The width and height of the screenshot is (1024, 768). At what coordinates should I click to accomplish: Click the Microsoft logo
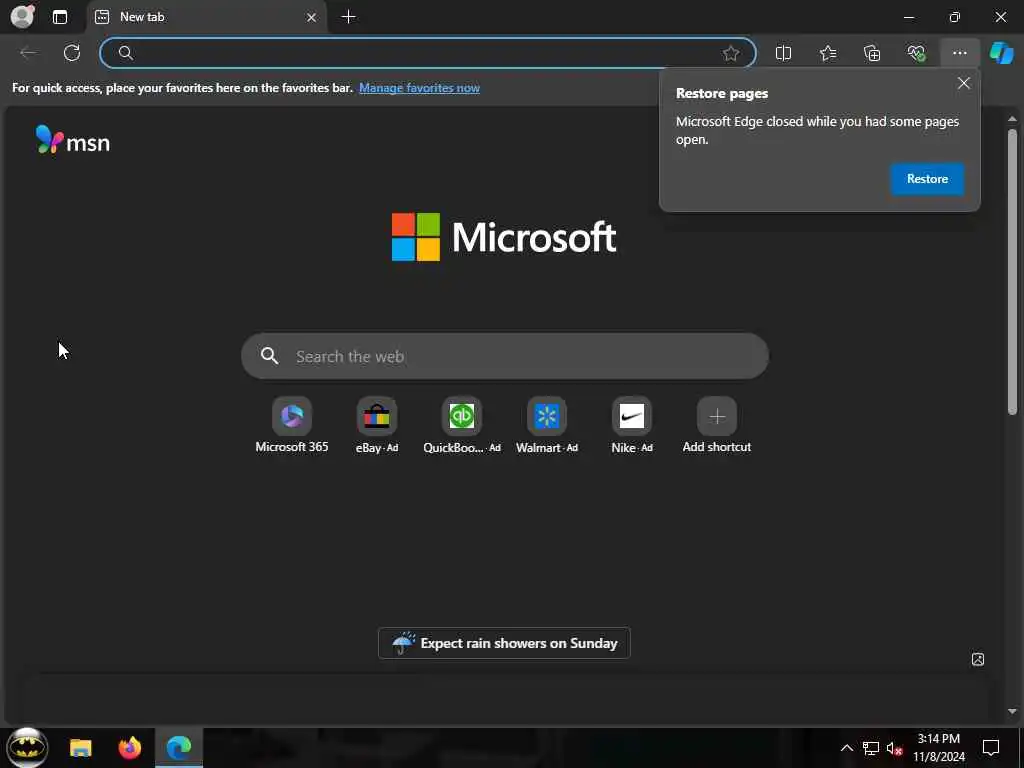[x=504, y=236]
